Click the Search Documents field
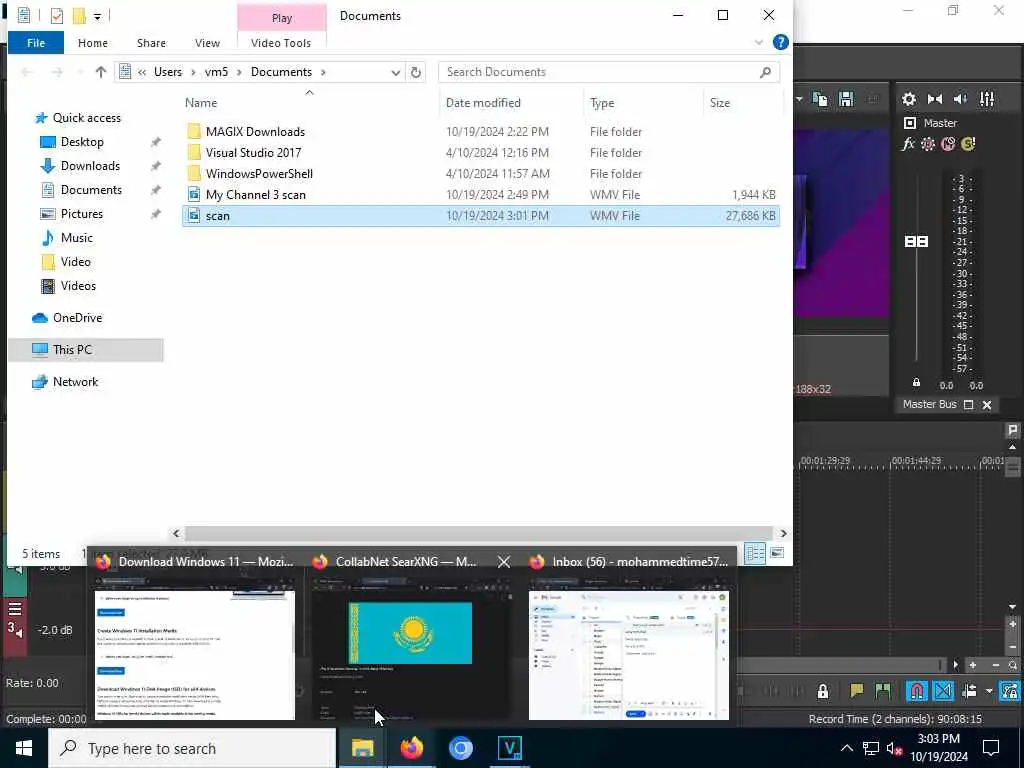1024x768 pixels. [x=609, y=72]
